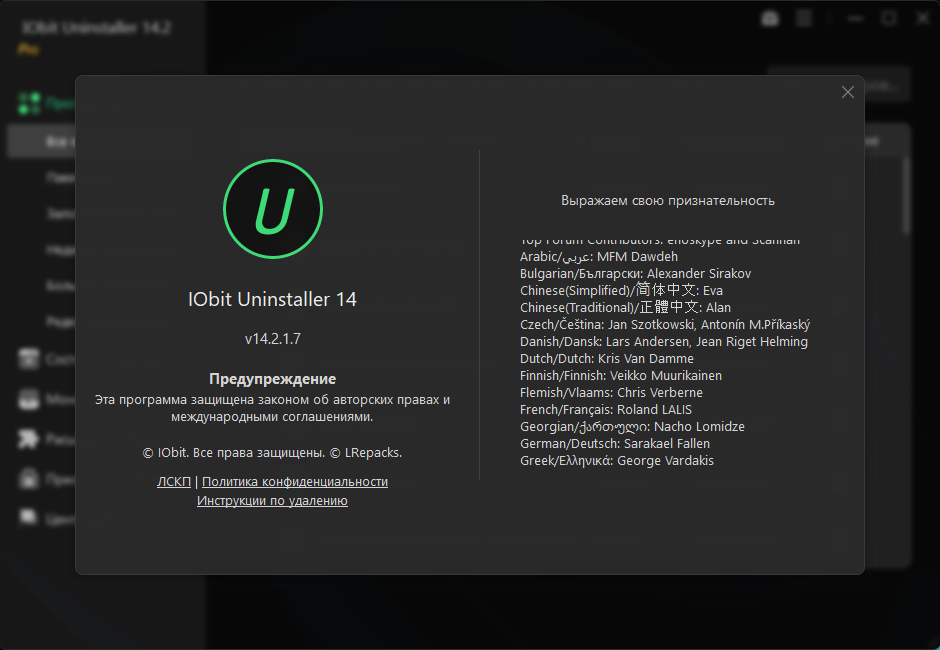Click the 'Эта программа защищена законом' warning text
Viewport: 940px width, 650px height.
pyautogui.click(x=272, y=408)
